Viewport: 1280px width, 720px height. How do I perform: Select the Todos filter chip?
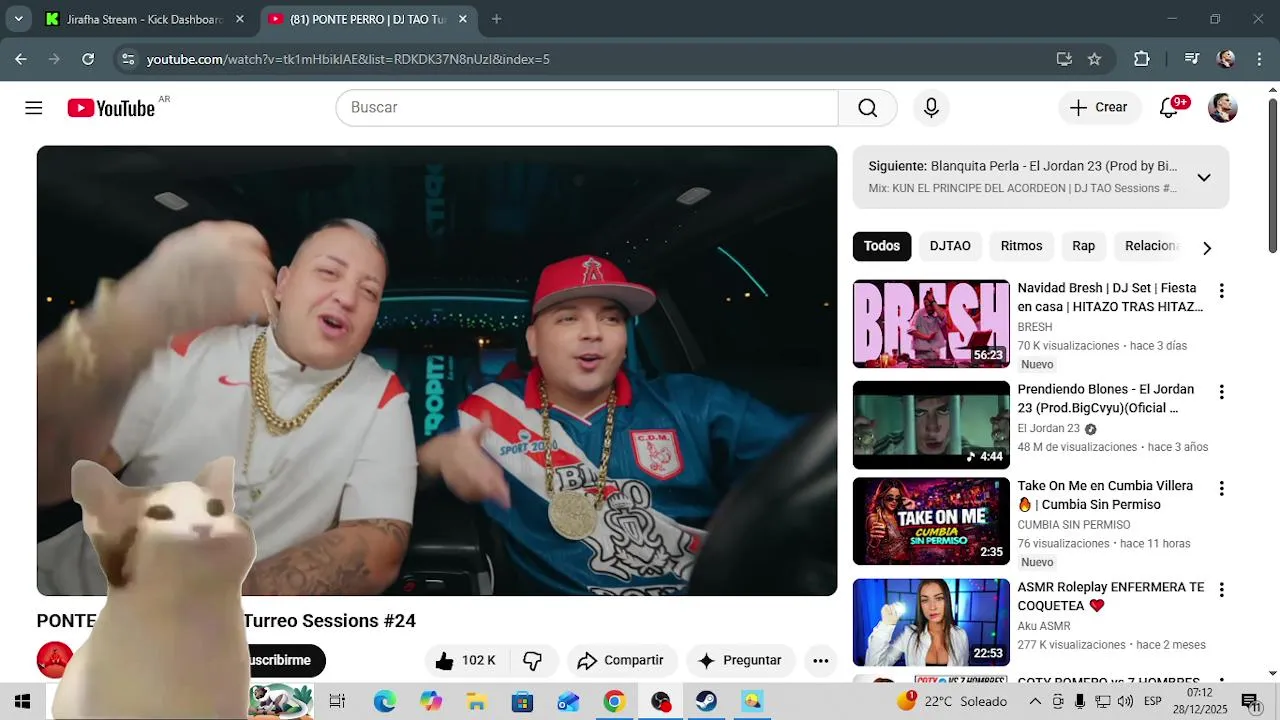[882, 246]
